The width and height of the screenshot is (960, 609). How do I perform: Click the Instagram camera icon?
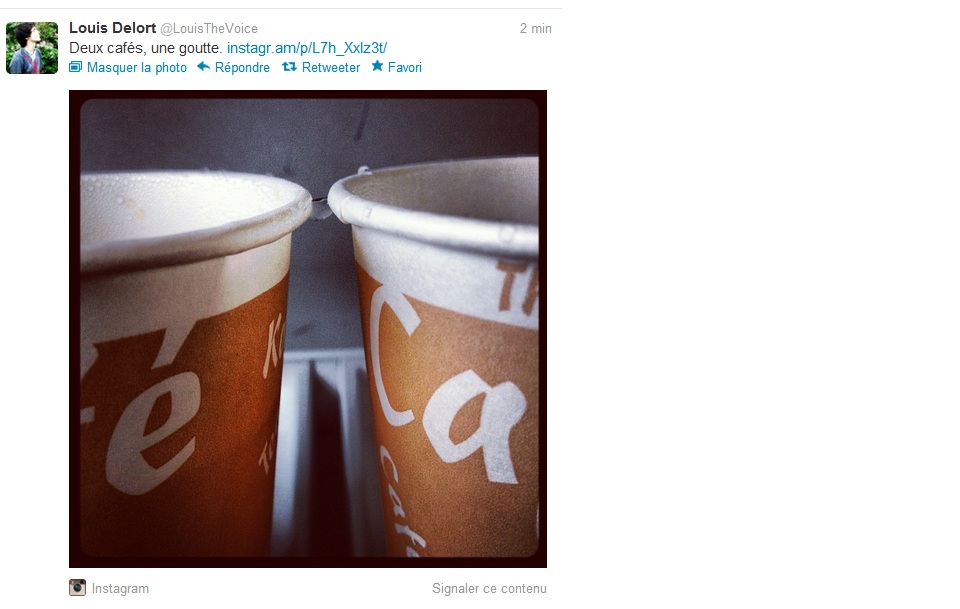coord(77,588)
